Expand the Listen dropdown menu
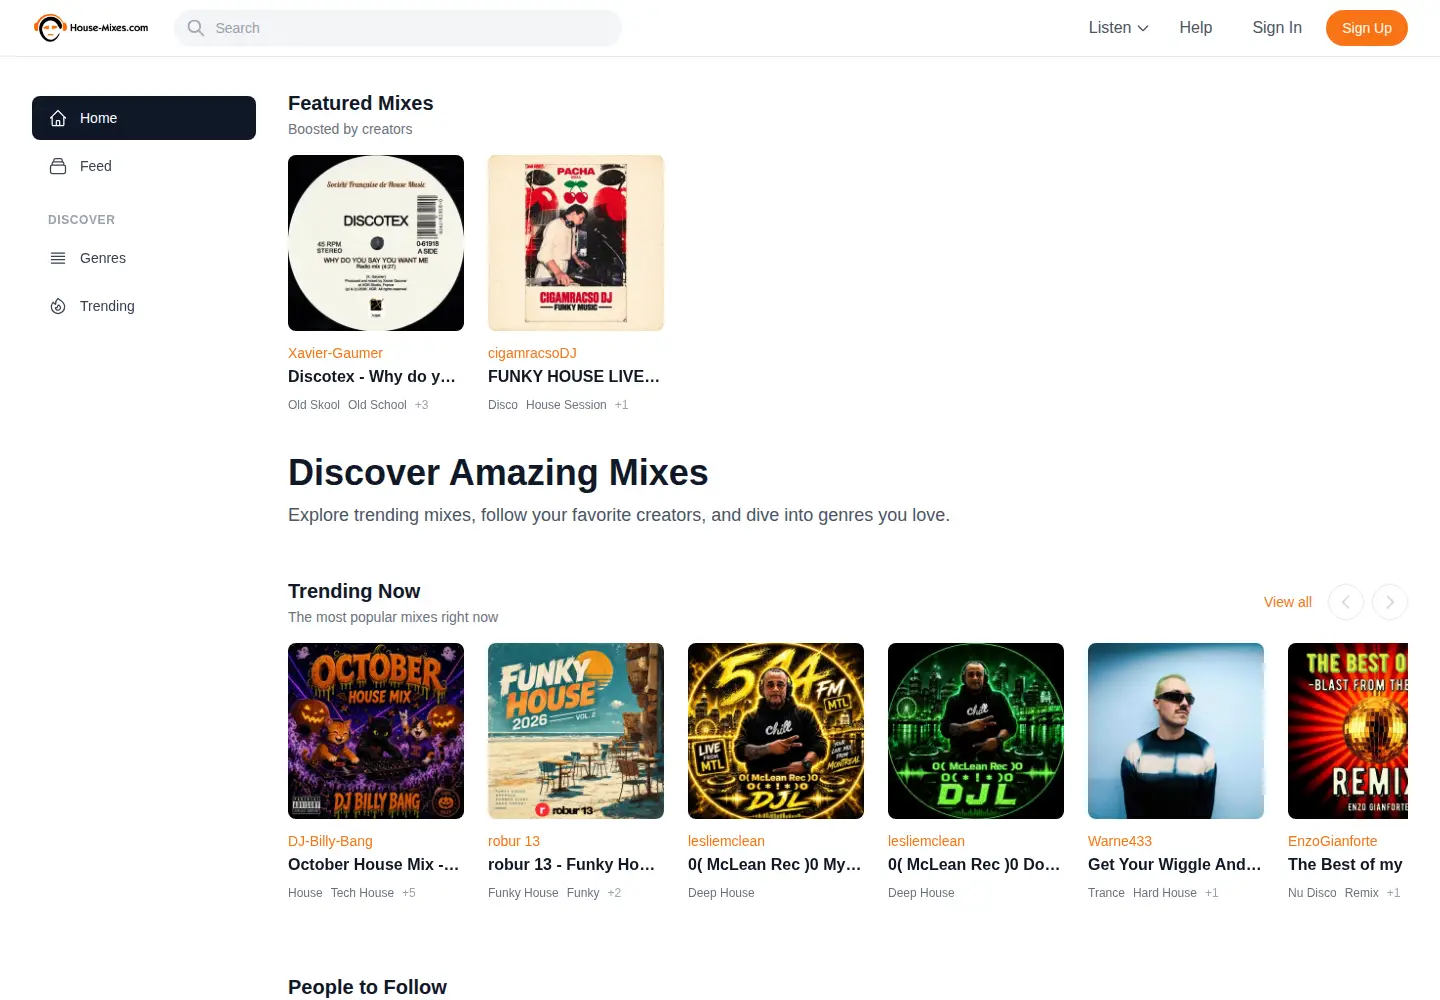Viewport: 1440px width, 1000px height. tap(1118, 28)
